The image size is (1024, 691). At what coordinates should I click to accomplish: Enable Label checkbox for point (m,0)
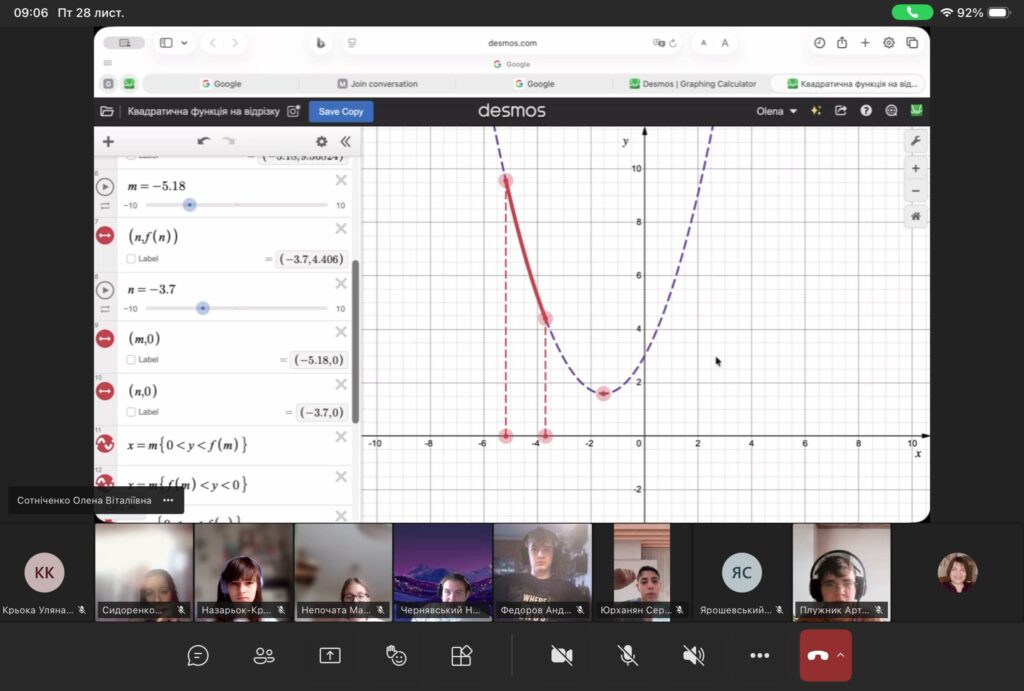tap(132, 360)
